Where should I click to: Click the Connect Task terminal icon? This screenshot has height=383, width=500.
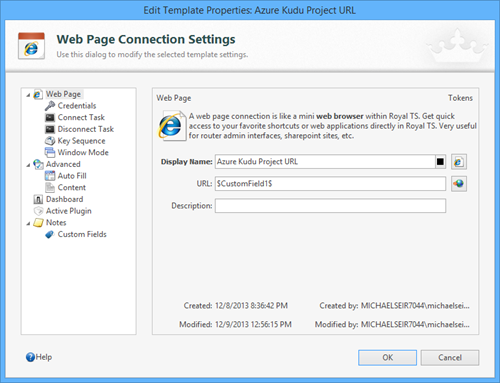click(50, 118)
